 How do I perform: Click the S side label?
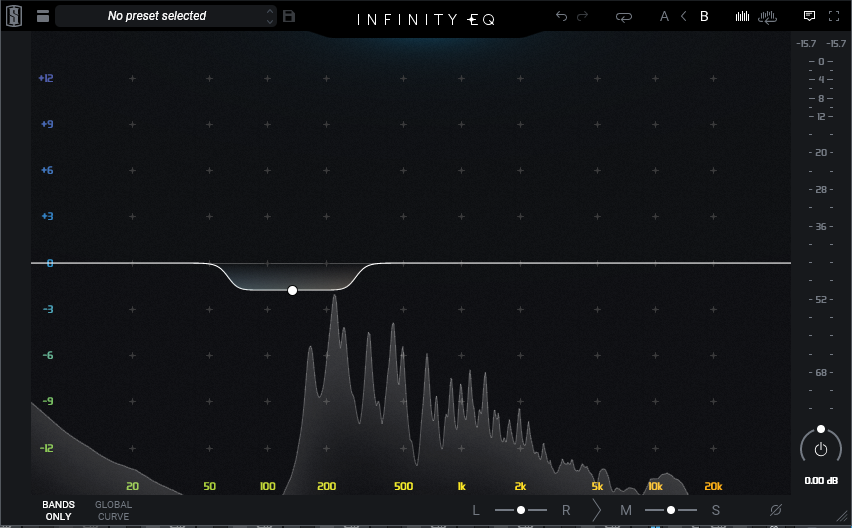716,511
